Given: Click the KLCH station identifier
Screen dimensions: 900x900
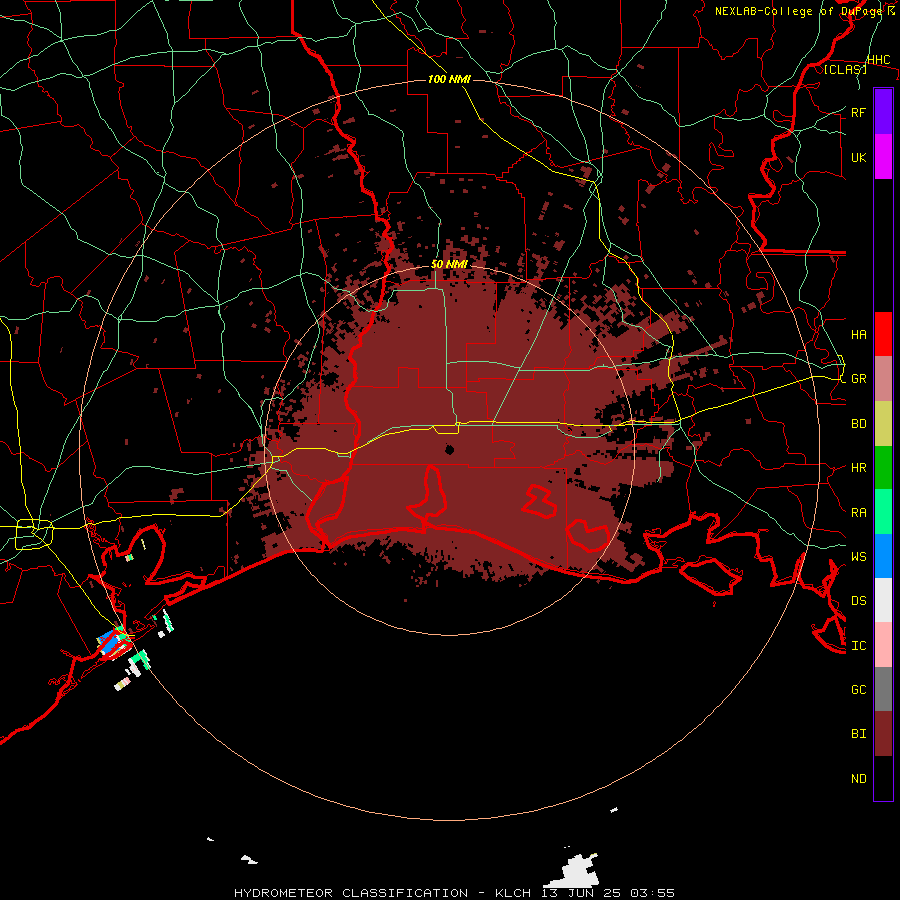Looking at the screenshot, I should (x=513, y=893).
